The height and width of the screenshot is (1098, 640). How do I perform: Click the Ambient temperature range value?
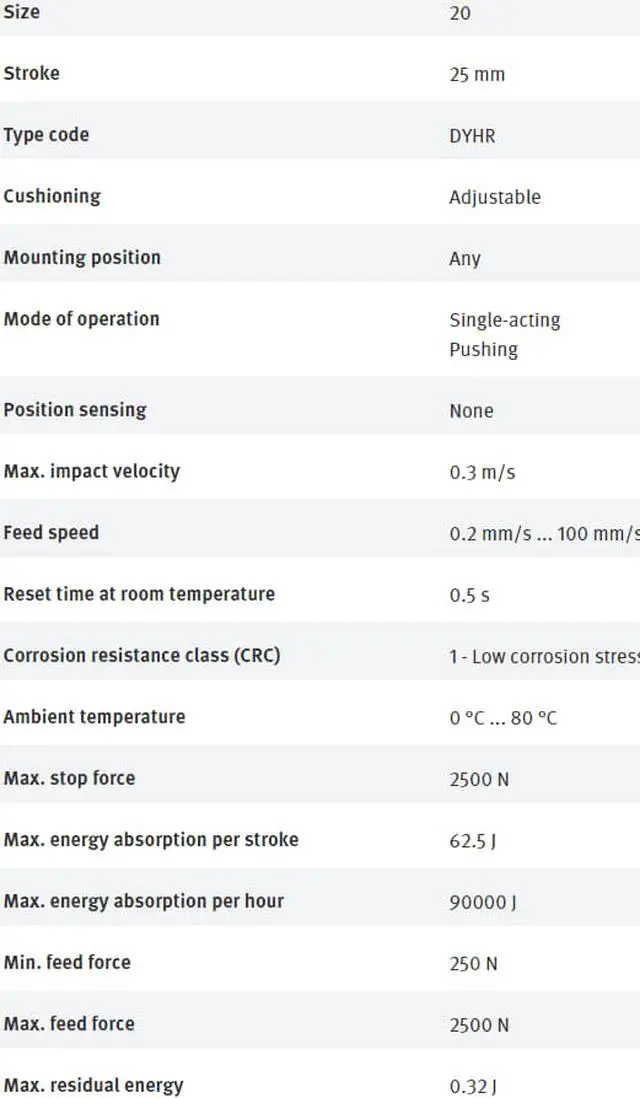[503, 718]
